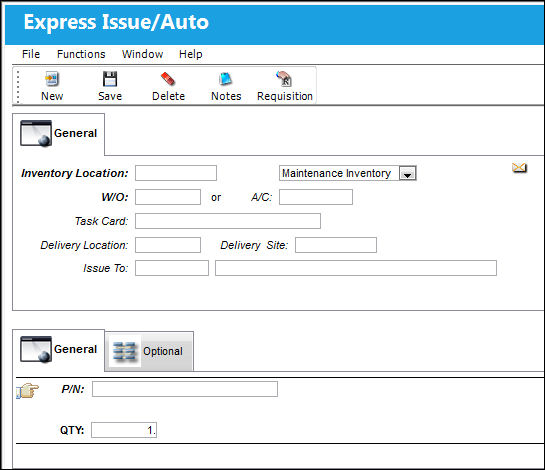Viewport: 545px width, 470px height.
Task: Click the long Issue To name field
Action: [356, 268]
